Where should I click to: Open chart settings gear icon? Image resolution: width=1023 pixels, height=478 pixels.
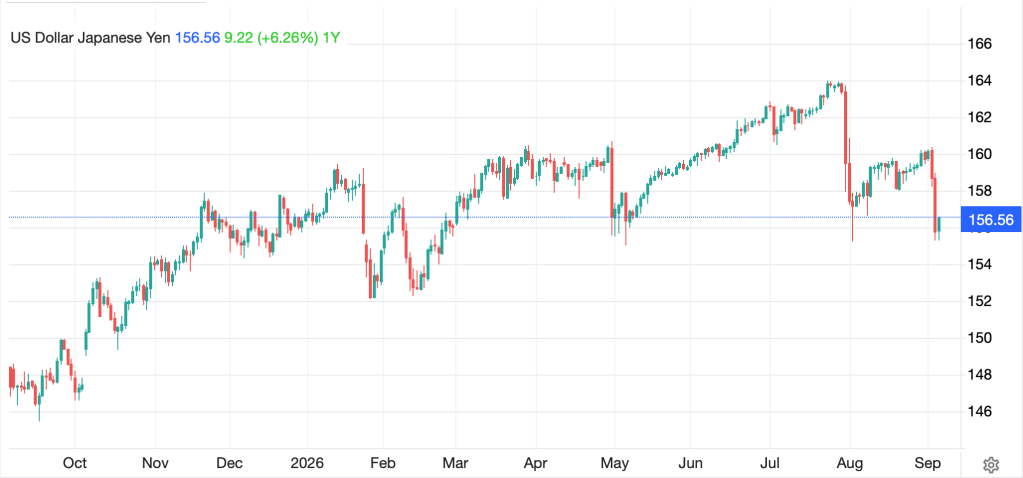coord(990,465)
